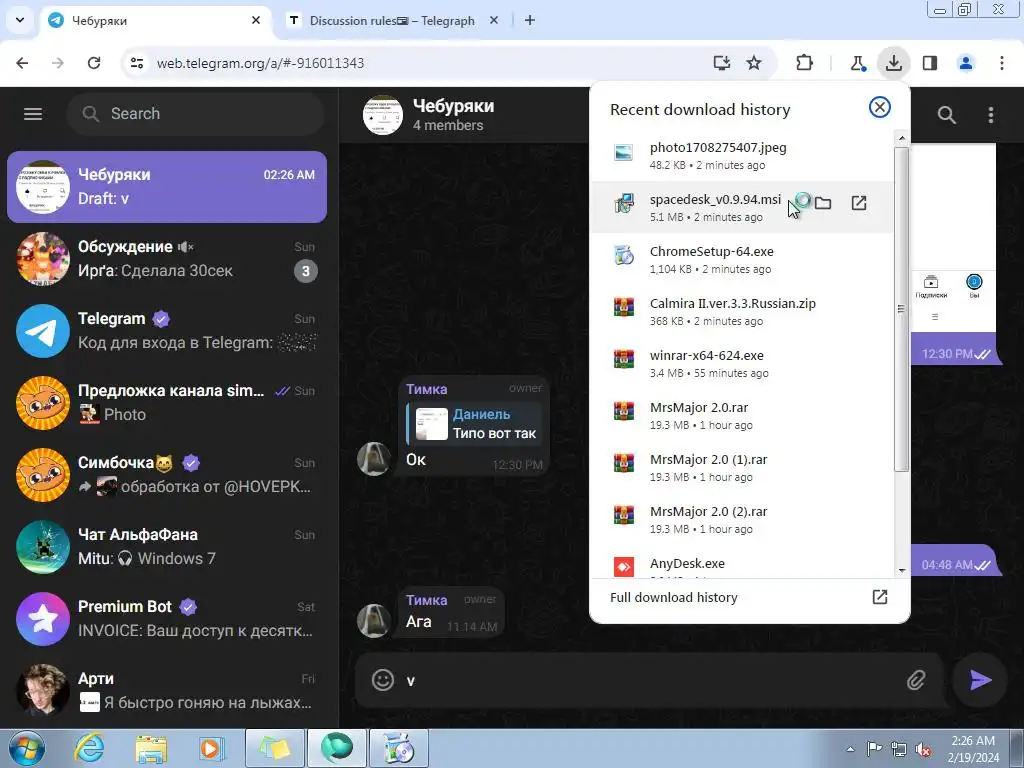Open Чебуряки chat in list
This screenshot has width=1024, height=768.
[167, 187]
